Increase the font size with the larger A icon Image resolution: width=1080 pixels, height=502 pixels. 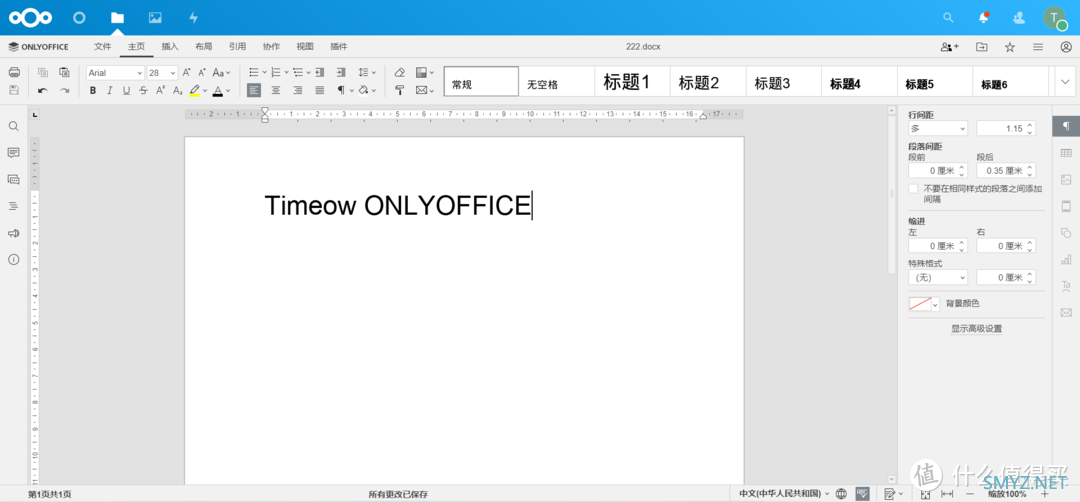point(187,72)
